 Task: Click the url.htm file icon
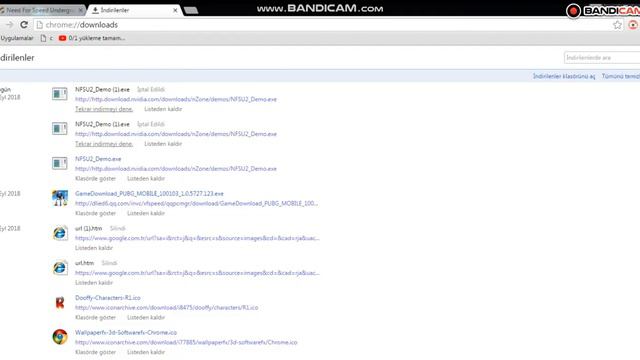[60, 268]
